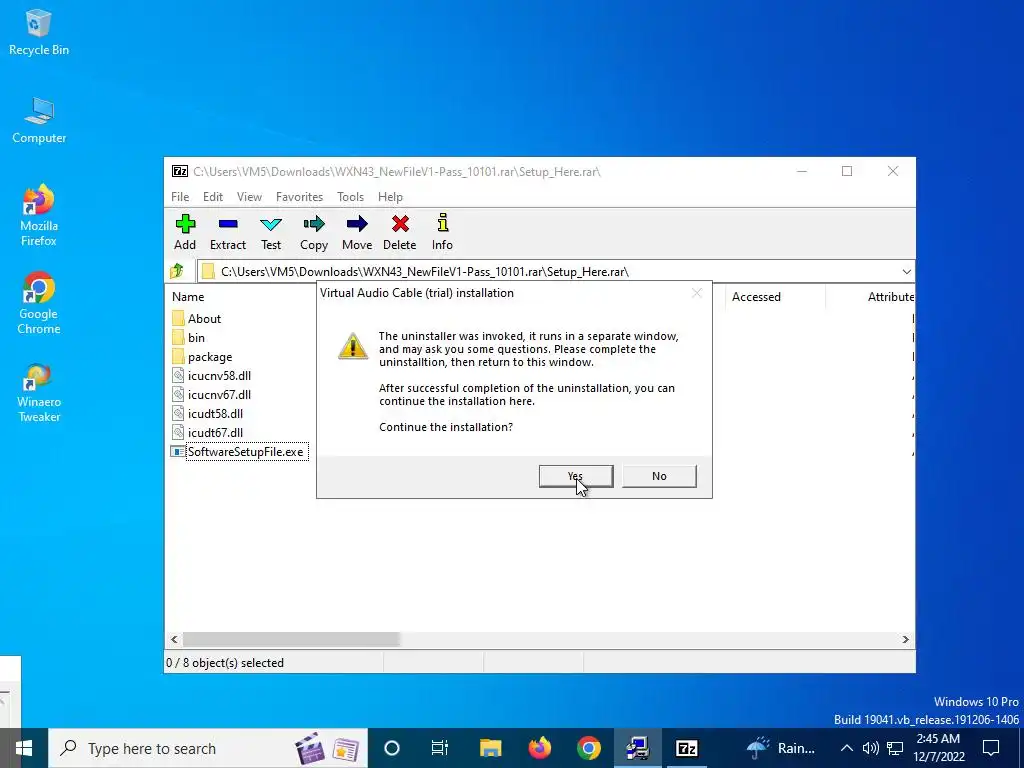Click the Move toolbar icon
1024x768 pixels.
coord(357,232)
